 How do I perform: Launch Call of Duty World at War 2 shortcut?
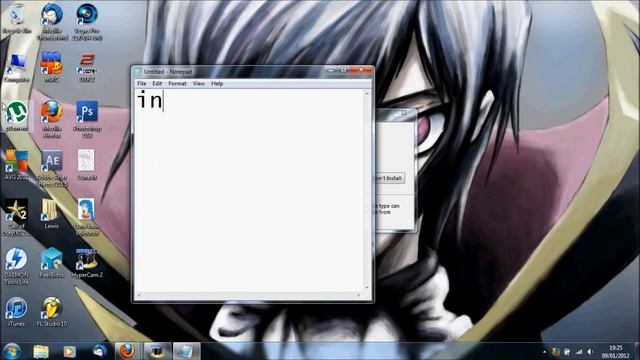(17, 217)
